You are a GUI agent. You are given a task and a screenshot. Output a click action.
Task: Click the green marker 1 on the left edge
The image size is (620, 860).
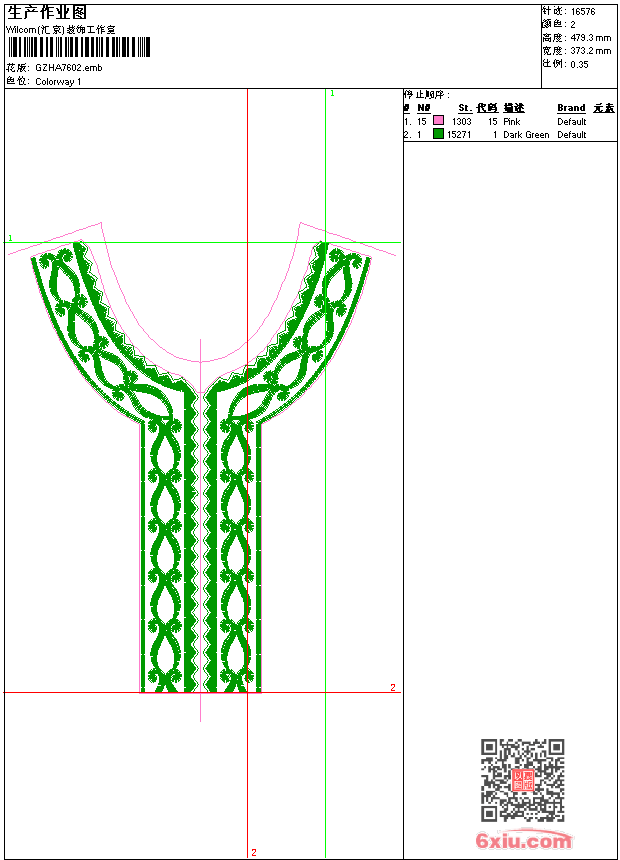coord(10,238)
